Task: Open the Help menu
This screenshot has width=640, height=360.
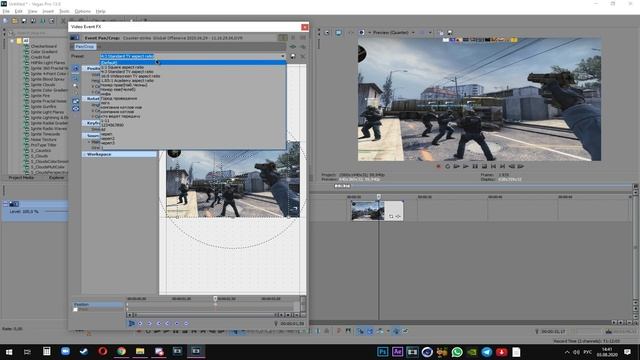Action: [100, 11]
